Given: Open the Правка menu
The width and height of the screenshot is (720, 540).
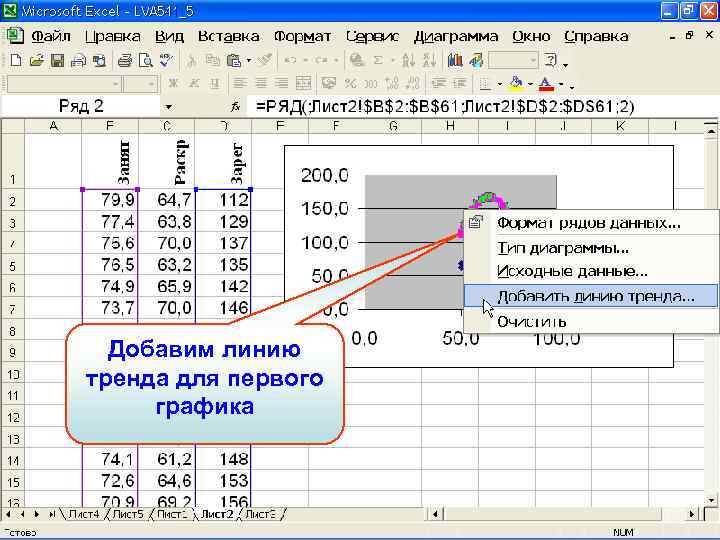Looking at the screenshot, I should click(112, 36).
